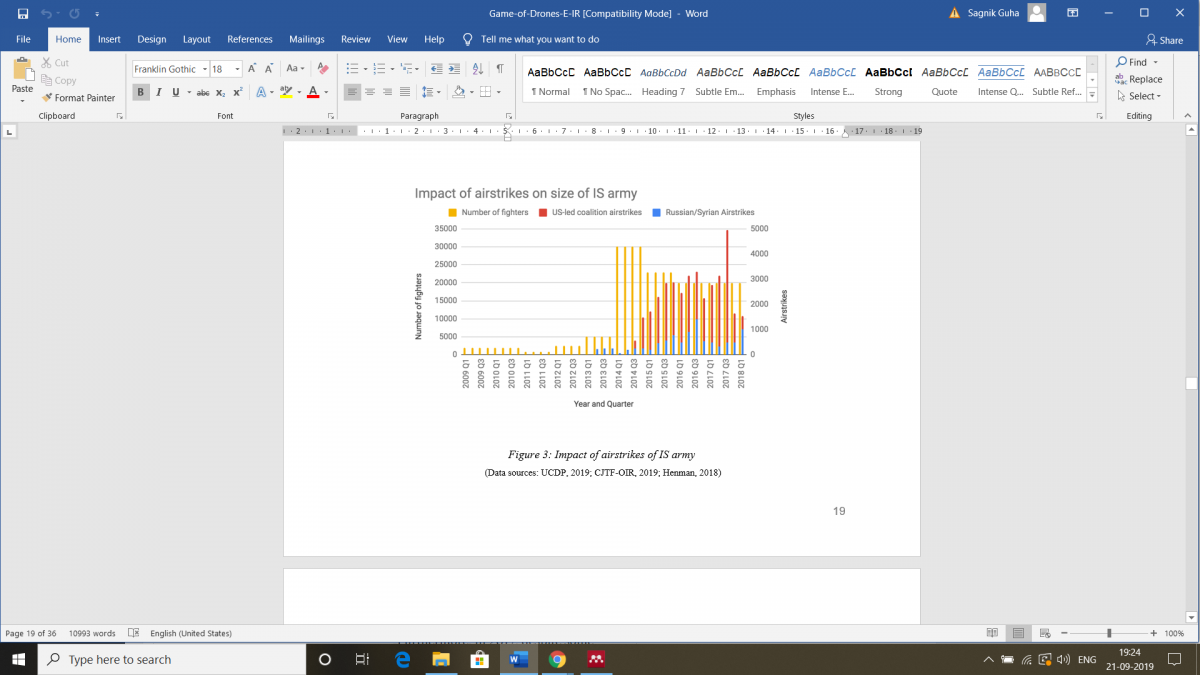Justify the paragraph text
The image size is (1200, 675).
pos(406,92)
